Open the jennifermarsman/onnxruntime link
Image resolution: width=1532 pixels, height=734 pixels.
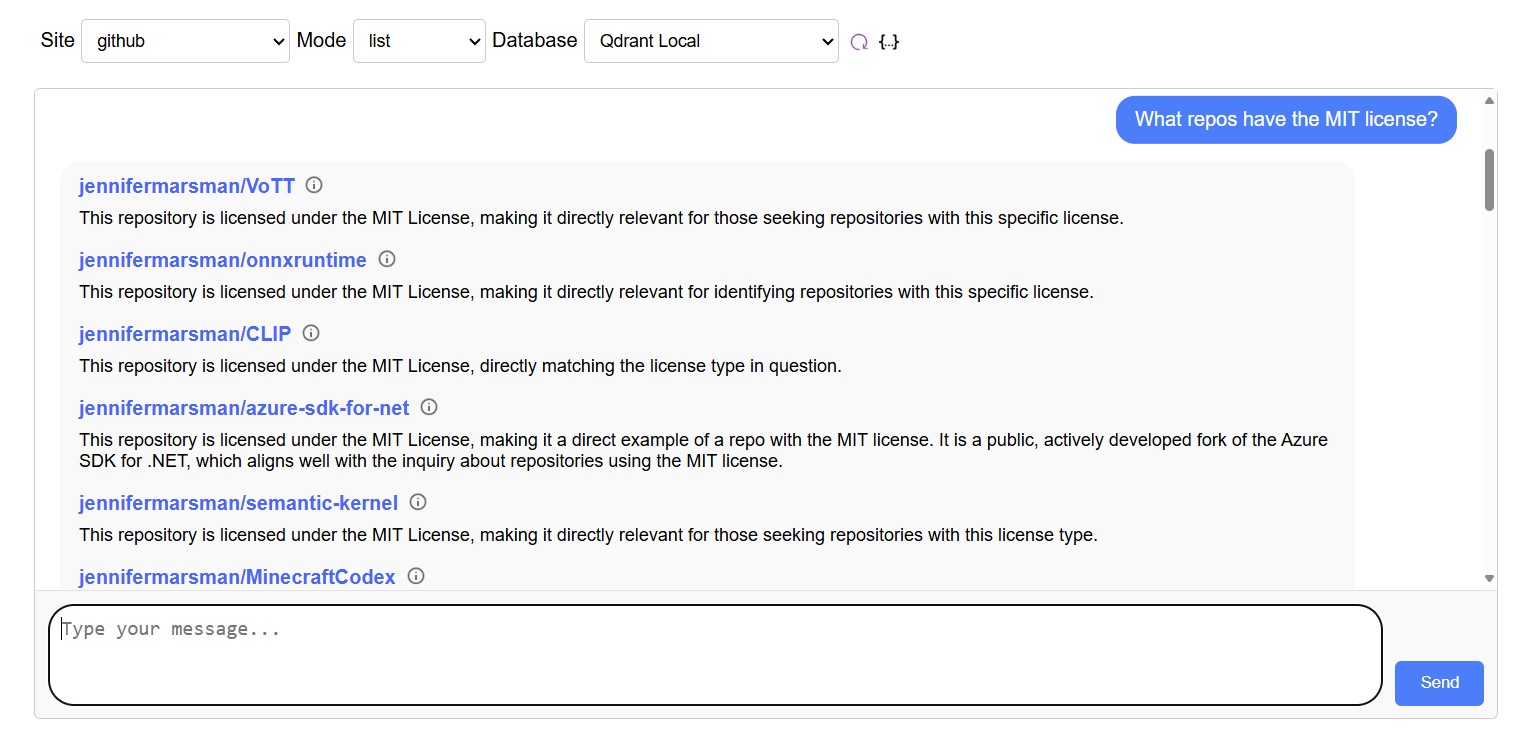pos(223,260)
